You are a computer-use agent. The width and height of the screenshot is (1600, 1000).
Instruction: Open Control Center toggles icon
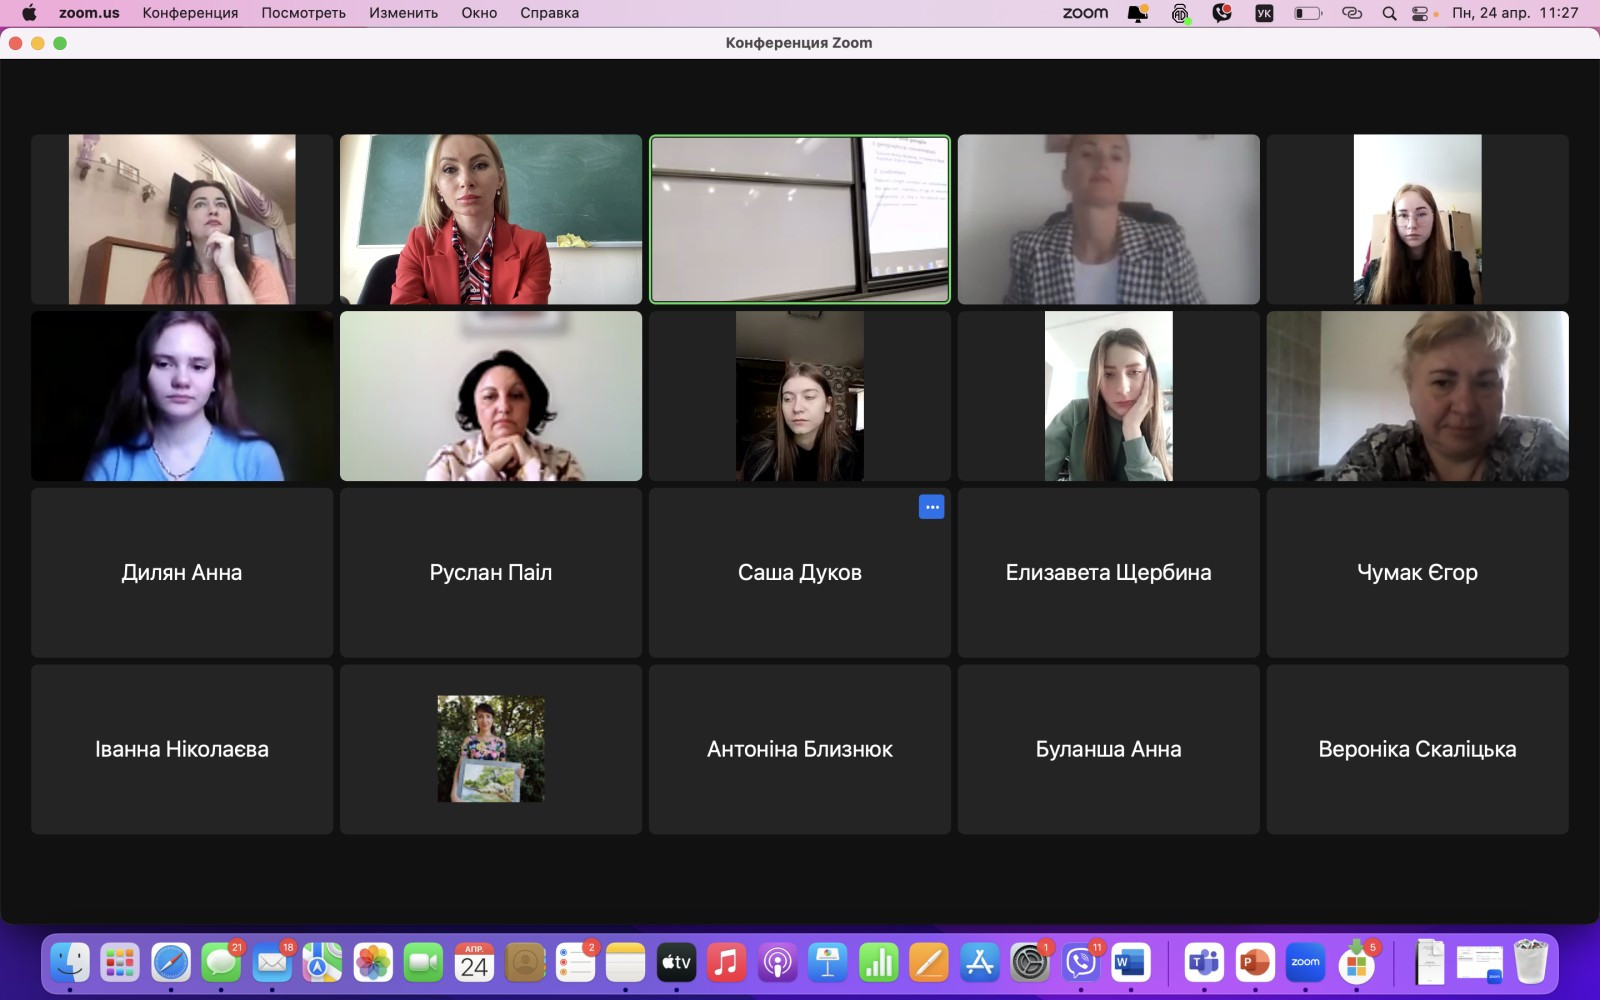1420,13
